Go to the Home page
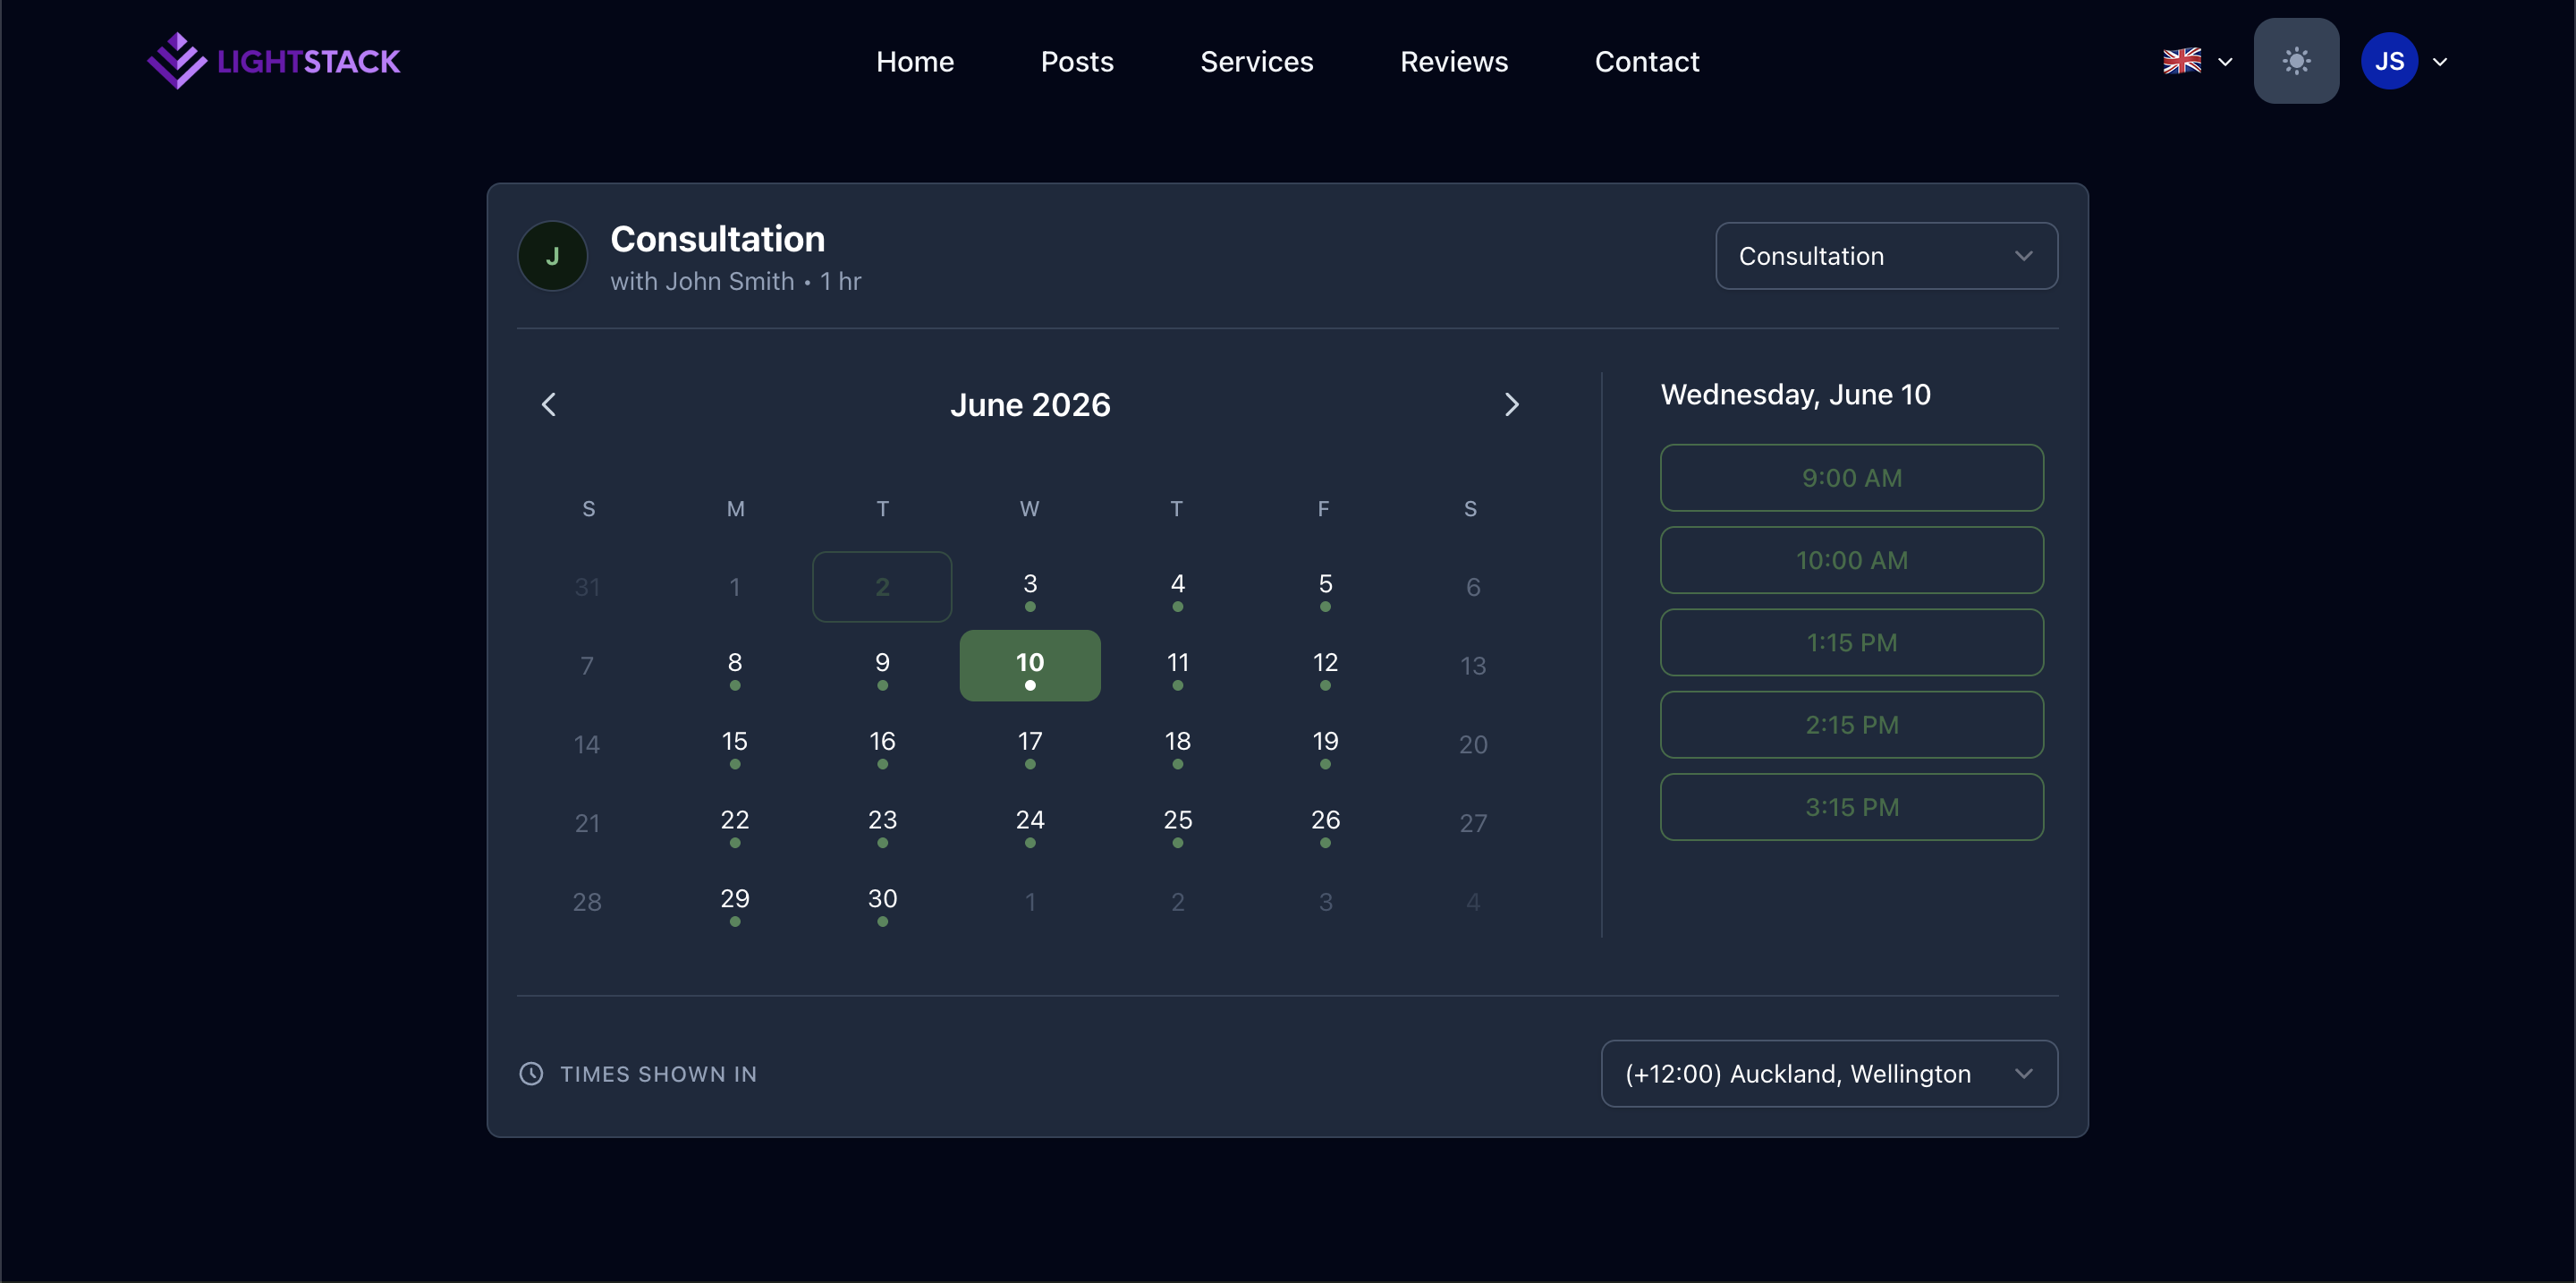This screenshot has height=1283, width=2576. (915, 61)
